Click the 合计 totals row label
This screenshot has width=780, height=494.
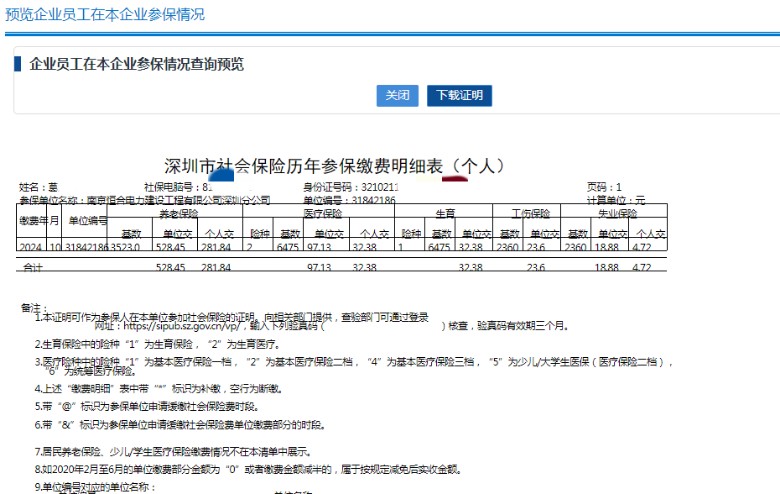34,268
